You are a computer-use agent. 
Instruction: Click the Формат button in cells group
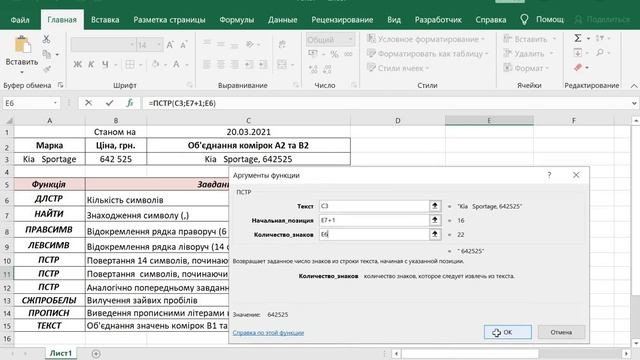524,68
